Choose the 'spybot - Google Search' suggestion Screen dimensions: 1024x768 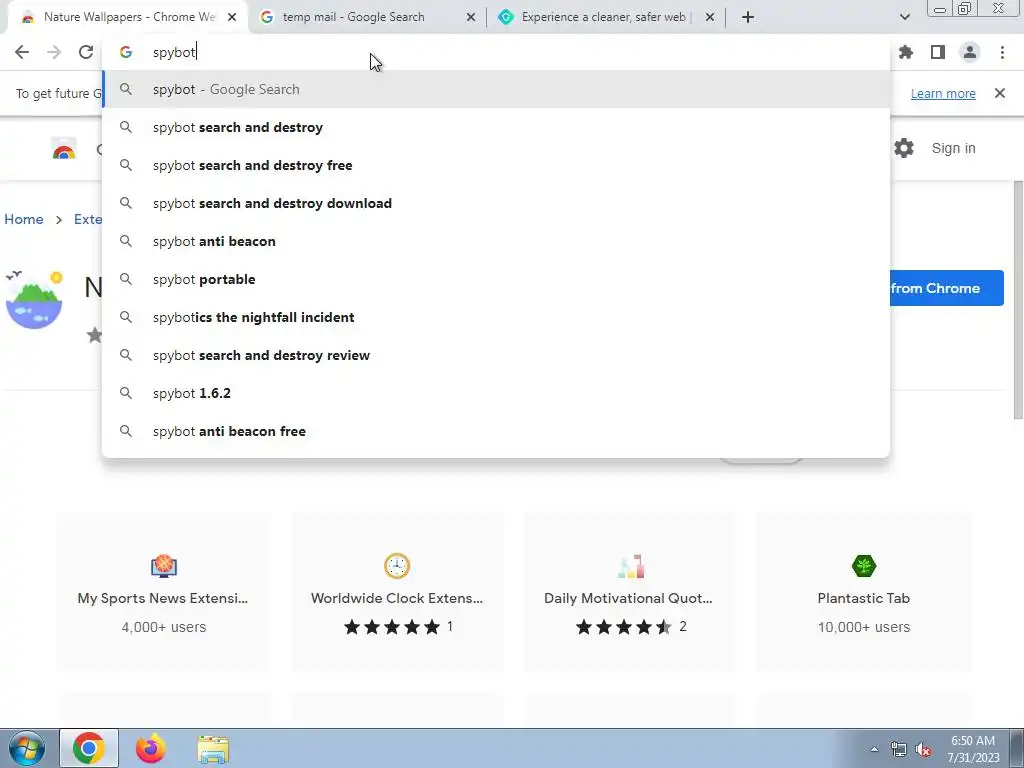pyautogui.click(x=496, y=89)
